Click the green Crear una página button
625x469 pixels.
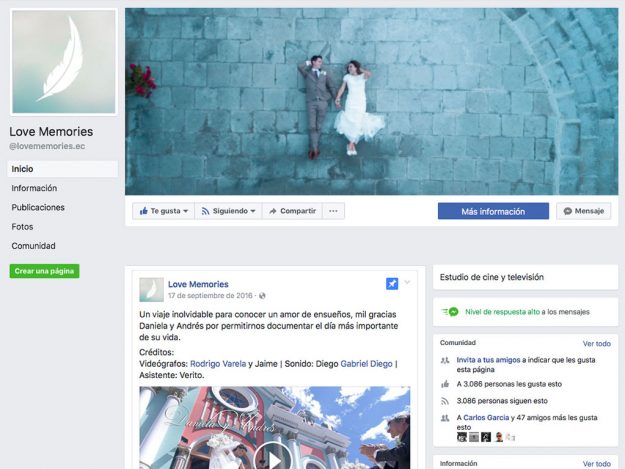click(44, 271)
